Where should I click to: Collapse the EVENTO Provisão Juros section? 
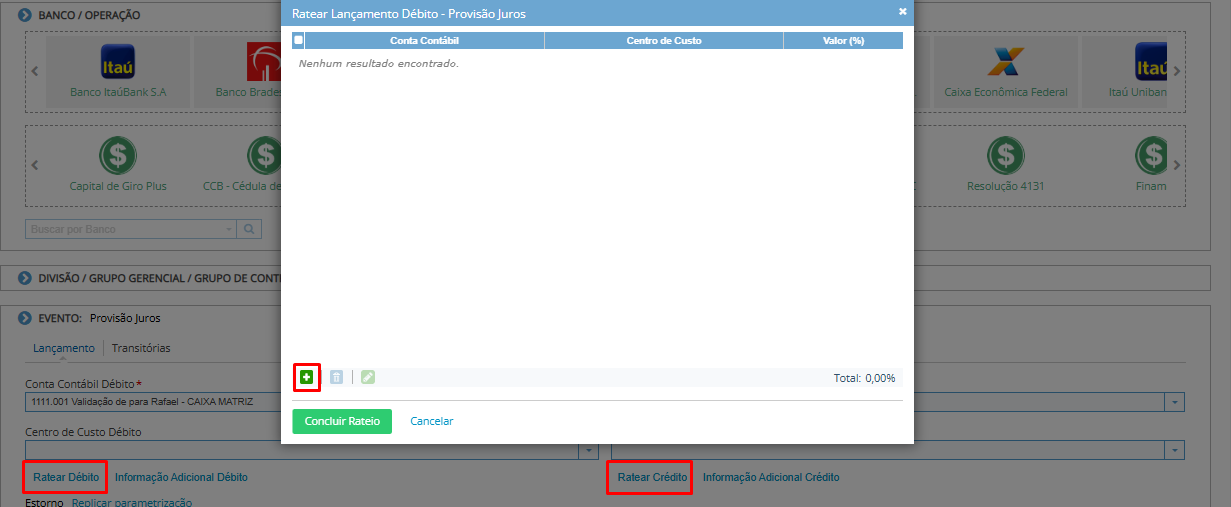(25, 318)
